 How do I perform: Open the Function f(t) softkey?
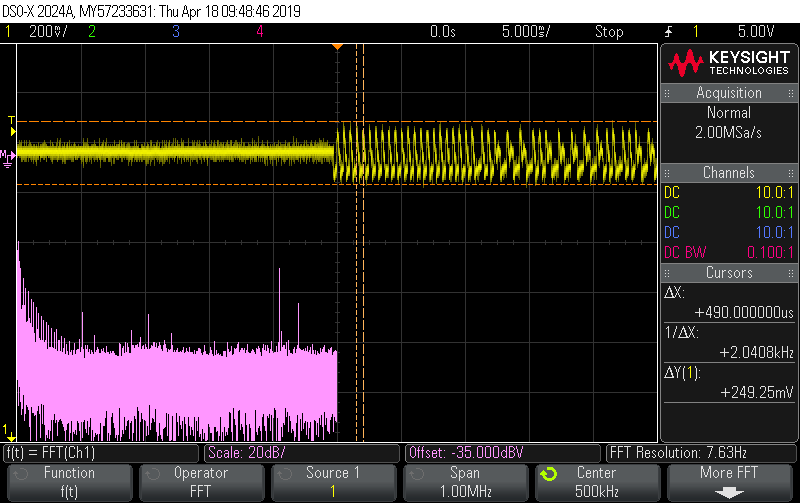click(x=69, y=482)
